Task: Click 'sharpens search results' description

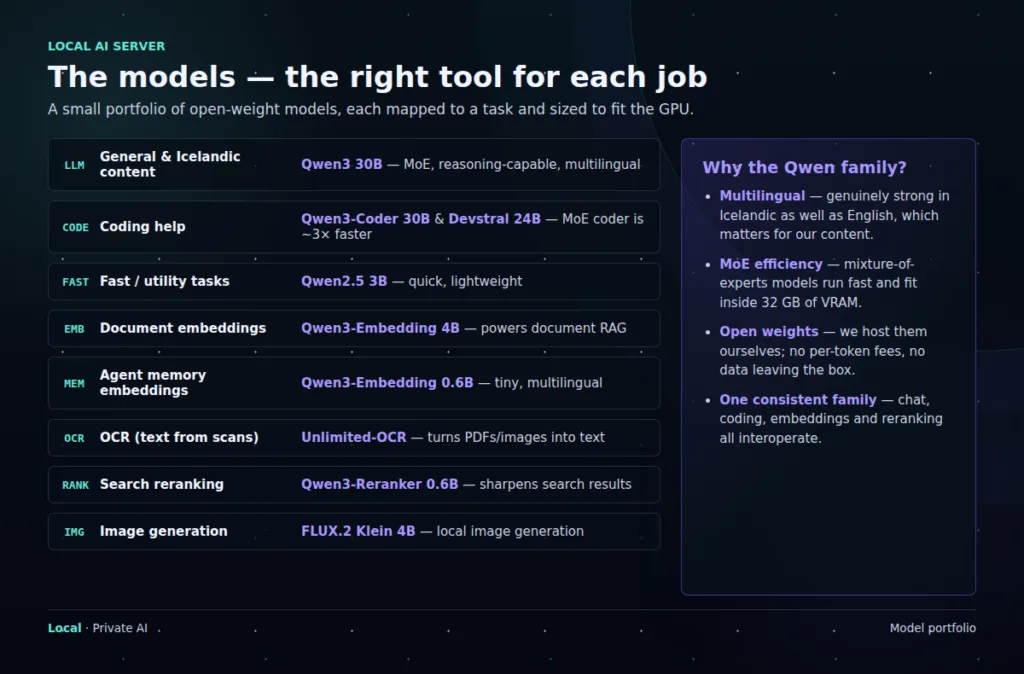Action: point(555,485)
